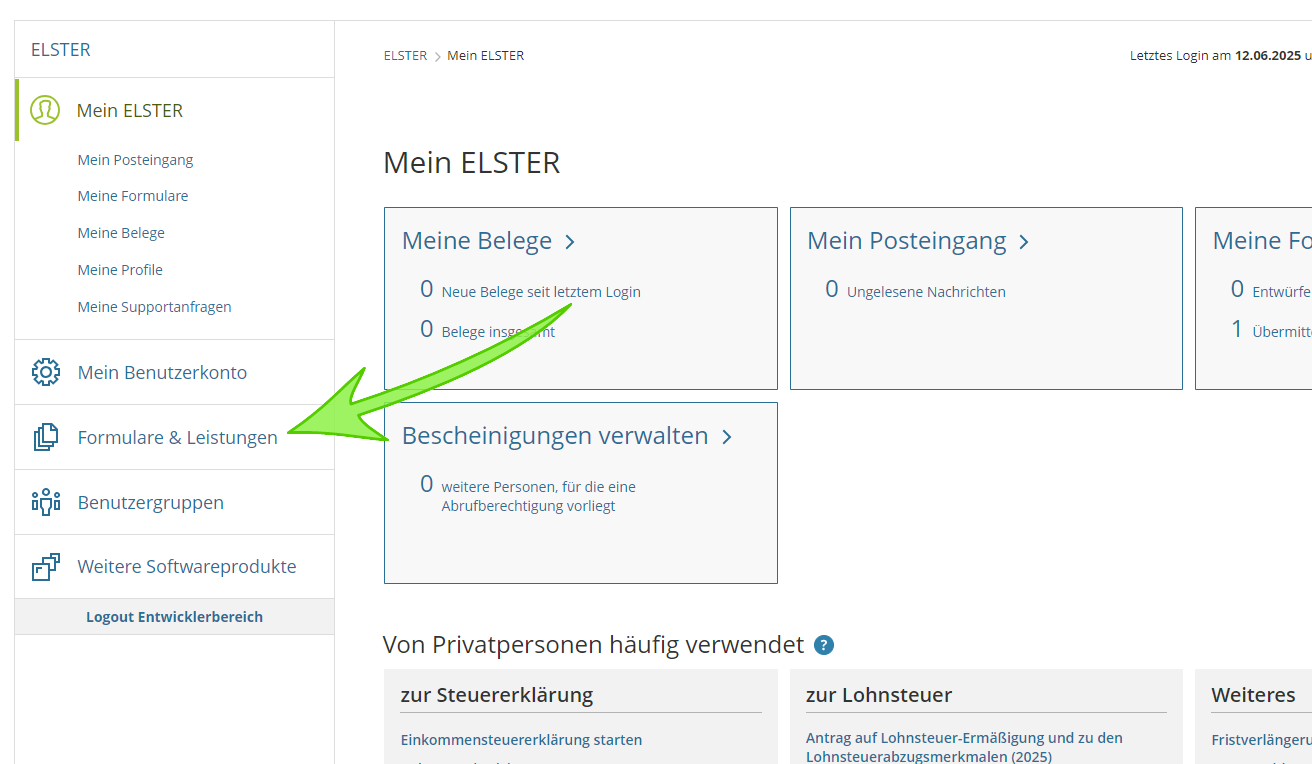Click the 'zur Steuererklärung' section heading
Viewport: 1312px width, 764px height.
click(x=497, y=695)
